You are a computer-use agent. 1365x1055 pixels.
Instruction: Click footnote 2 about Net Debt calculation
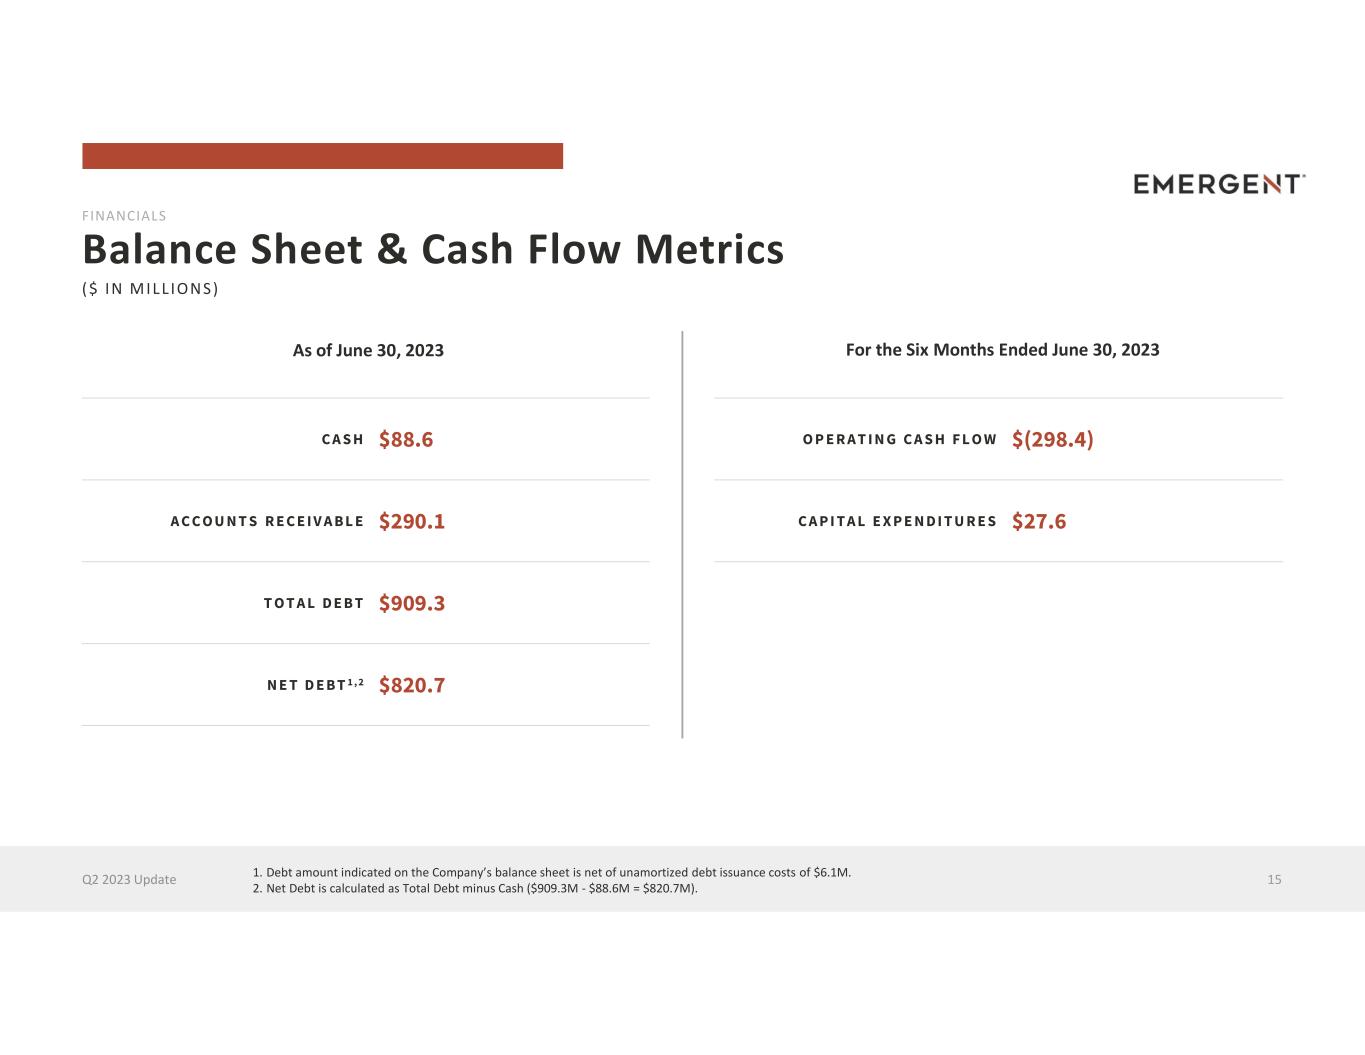476,888
